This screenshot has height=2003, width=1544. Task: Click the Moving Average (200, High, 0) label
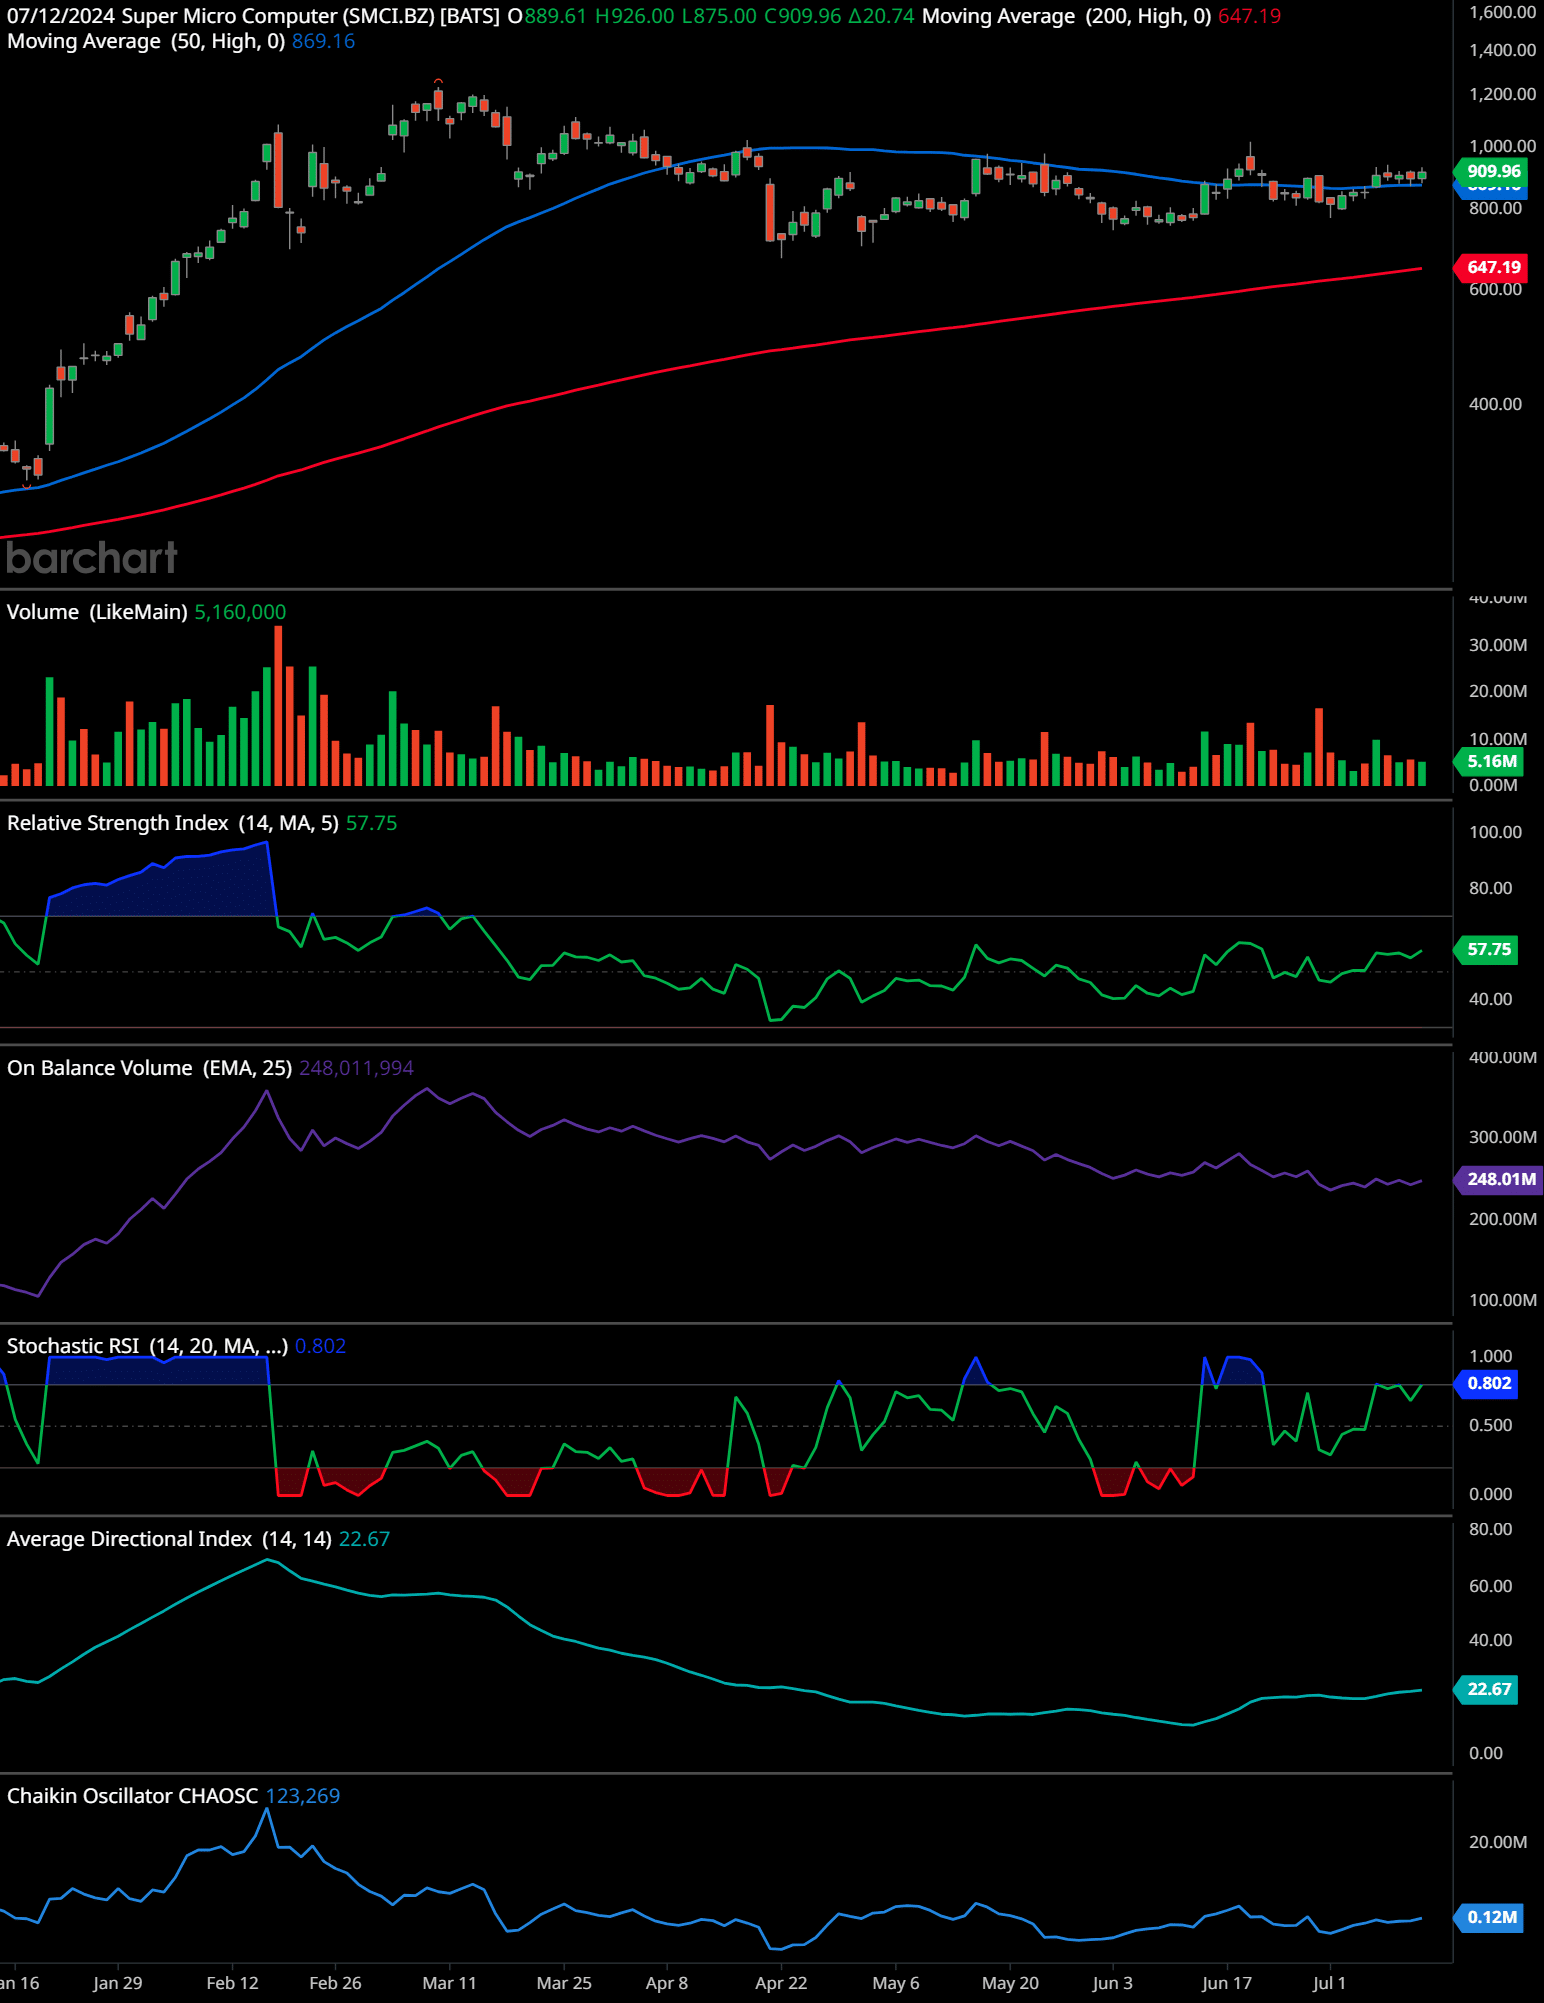(x=1066, y=16)
